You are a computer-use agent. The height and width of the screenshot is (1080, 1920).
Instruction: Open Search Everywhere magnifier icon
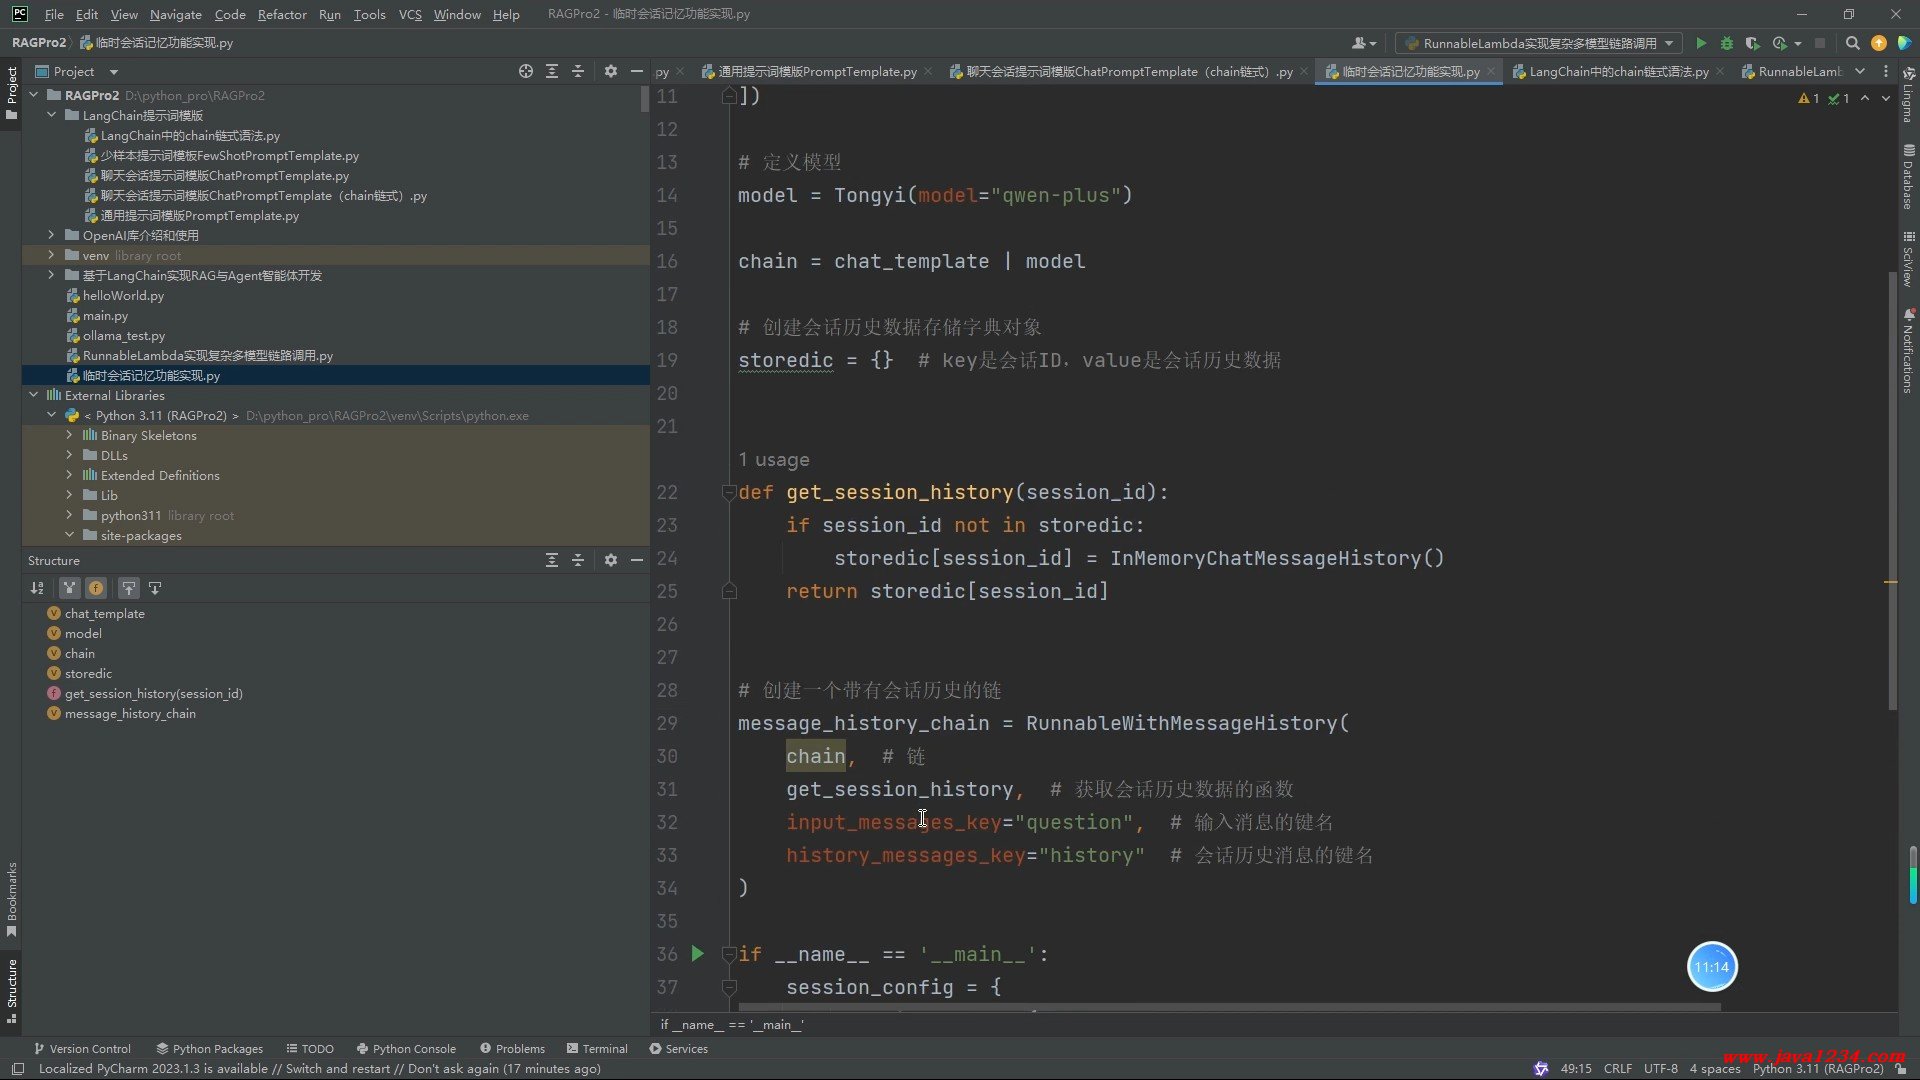[x=1852, y=43]
